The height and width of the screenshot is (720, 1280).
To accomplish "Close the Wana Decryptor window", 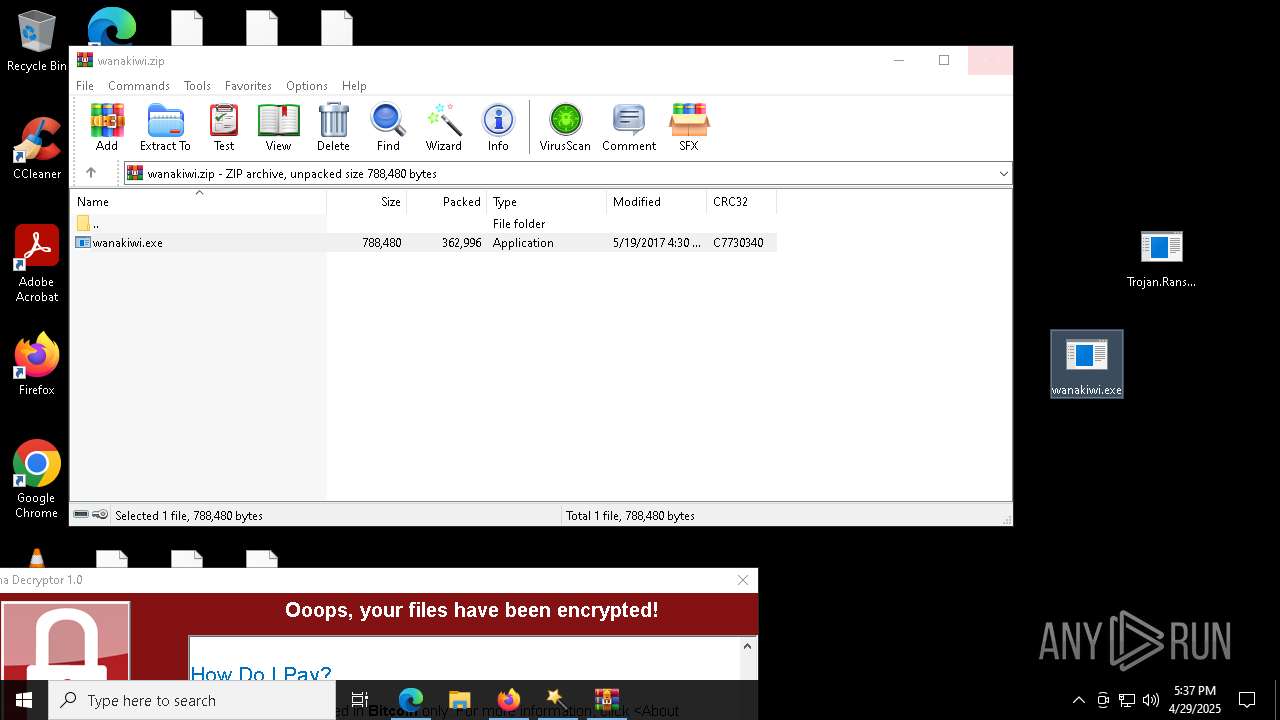I will pos(743,580).
